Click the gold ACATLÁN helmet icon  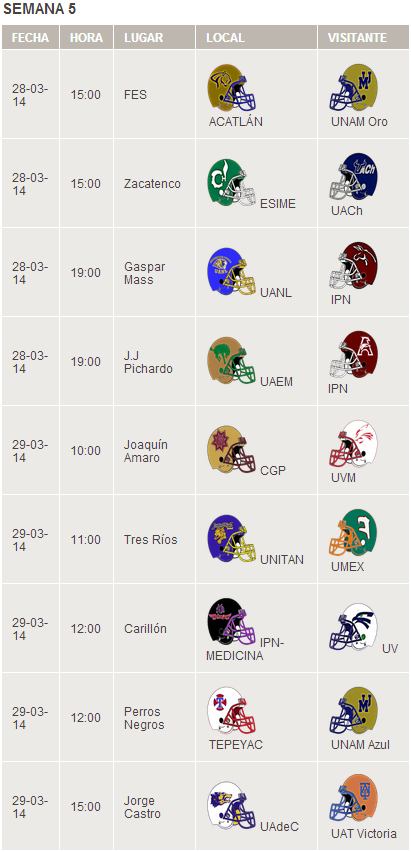(231, 88)
